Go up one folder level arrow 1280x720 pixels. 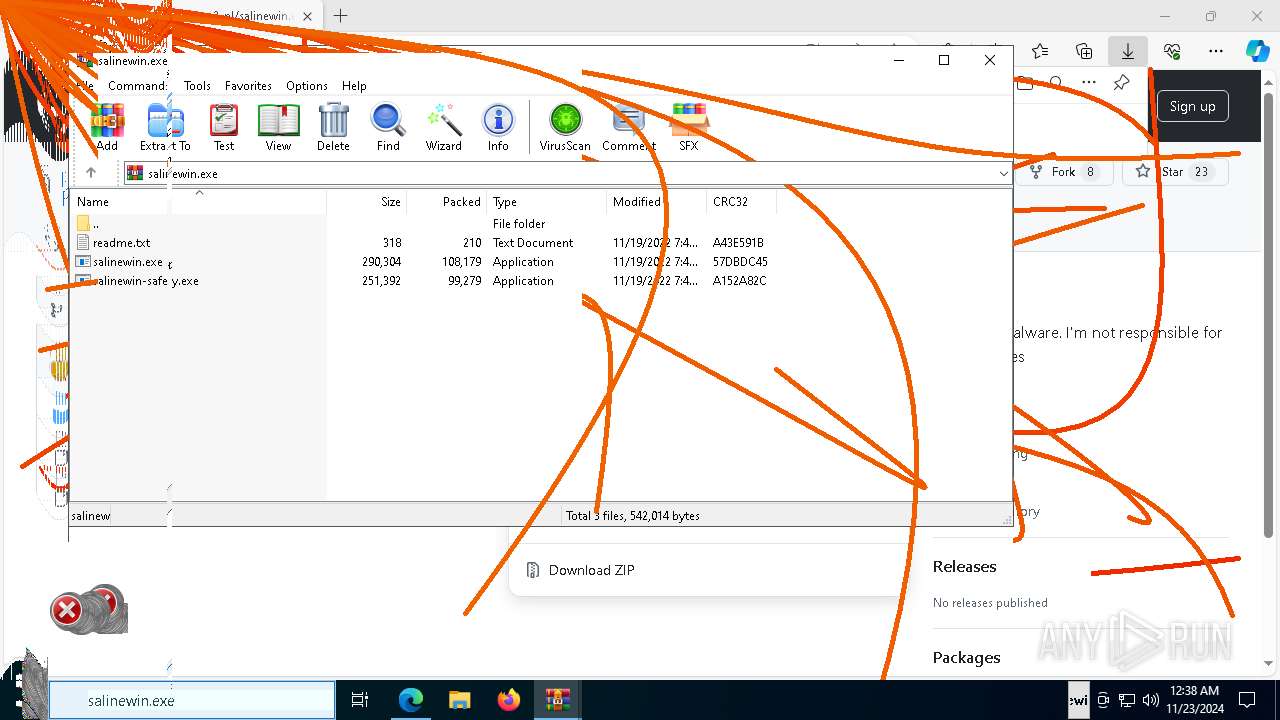[x=91, y=173]
